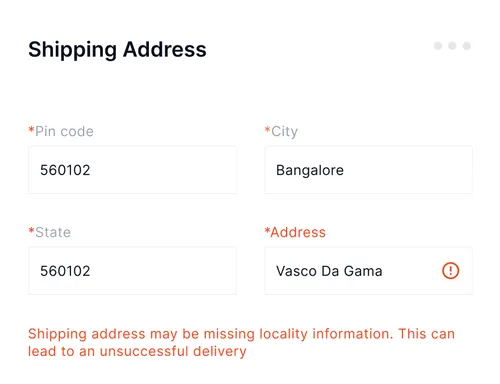Click the middle gray dot at top right
500x384 pixels.
tap(452, 46)
